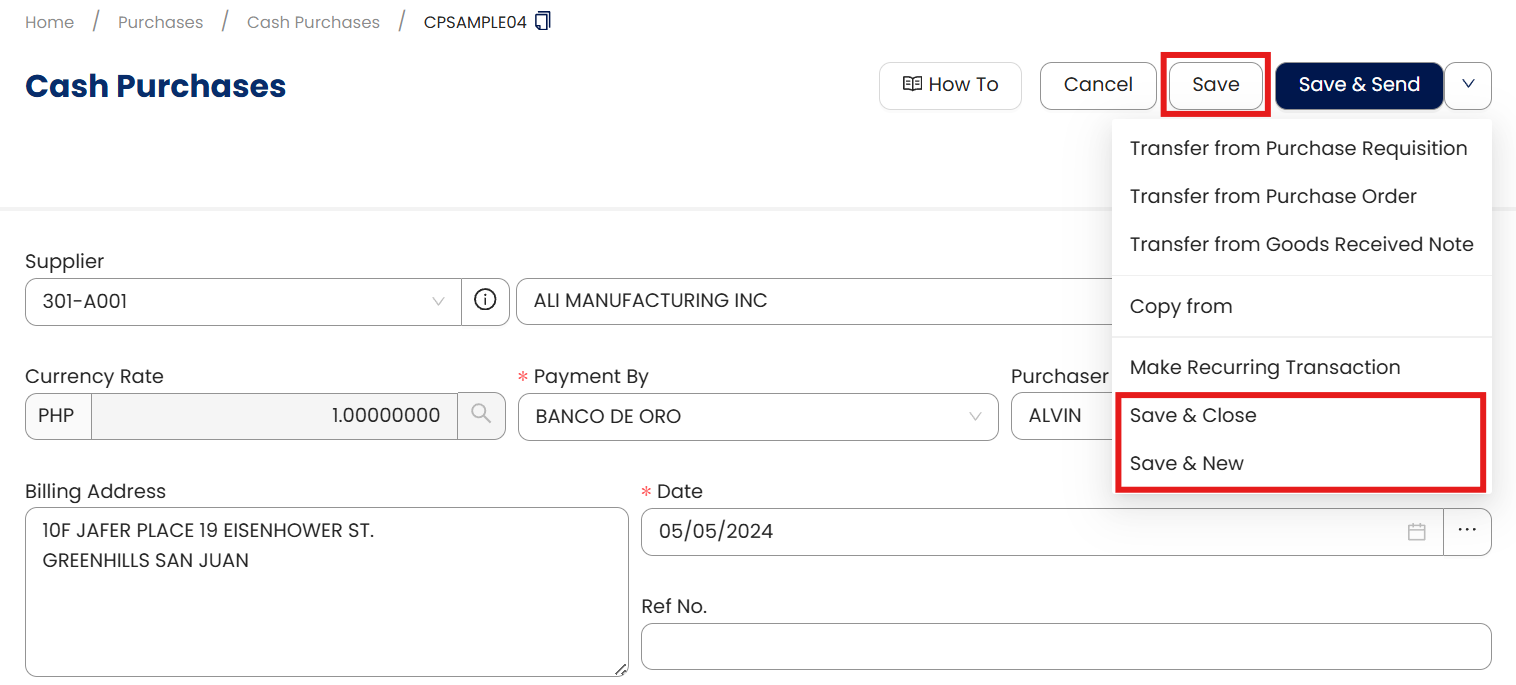This screenshot has width=1516, height=685.
Task: Click the CPSAMPLE04 breadcrumb text
Action: click(x=475, y=22)
